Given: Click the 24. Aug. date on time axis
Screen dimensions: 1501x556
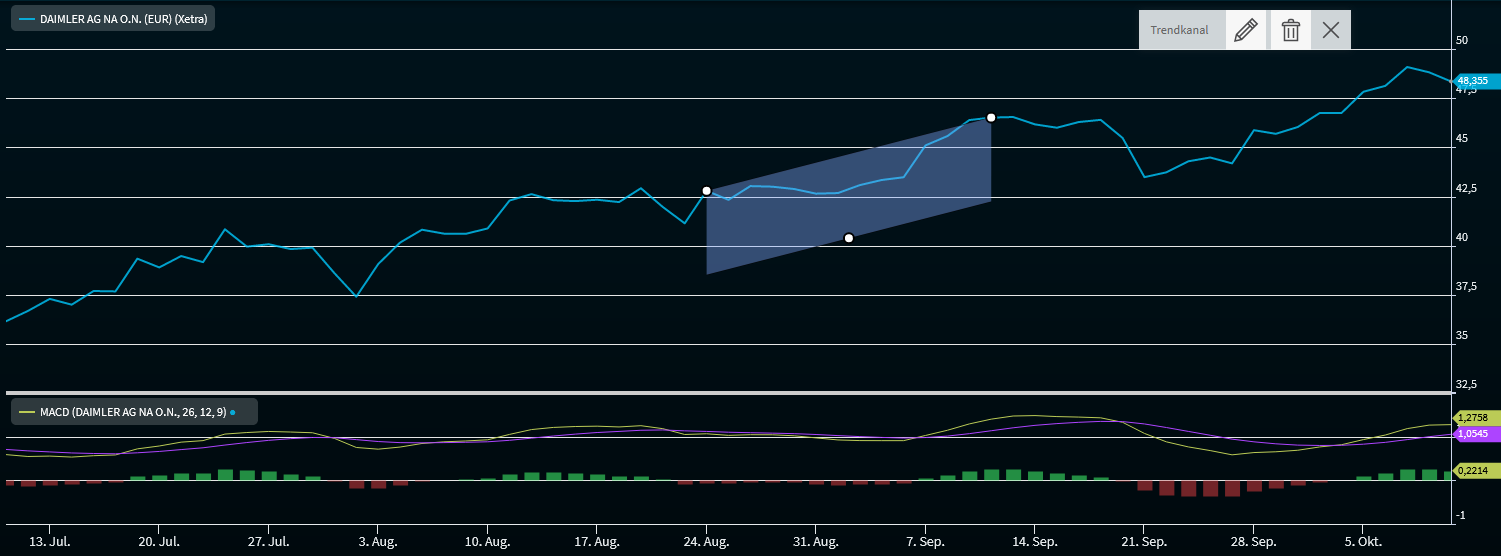Looking at the screenshot, I should pos(707,541).
